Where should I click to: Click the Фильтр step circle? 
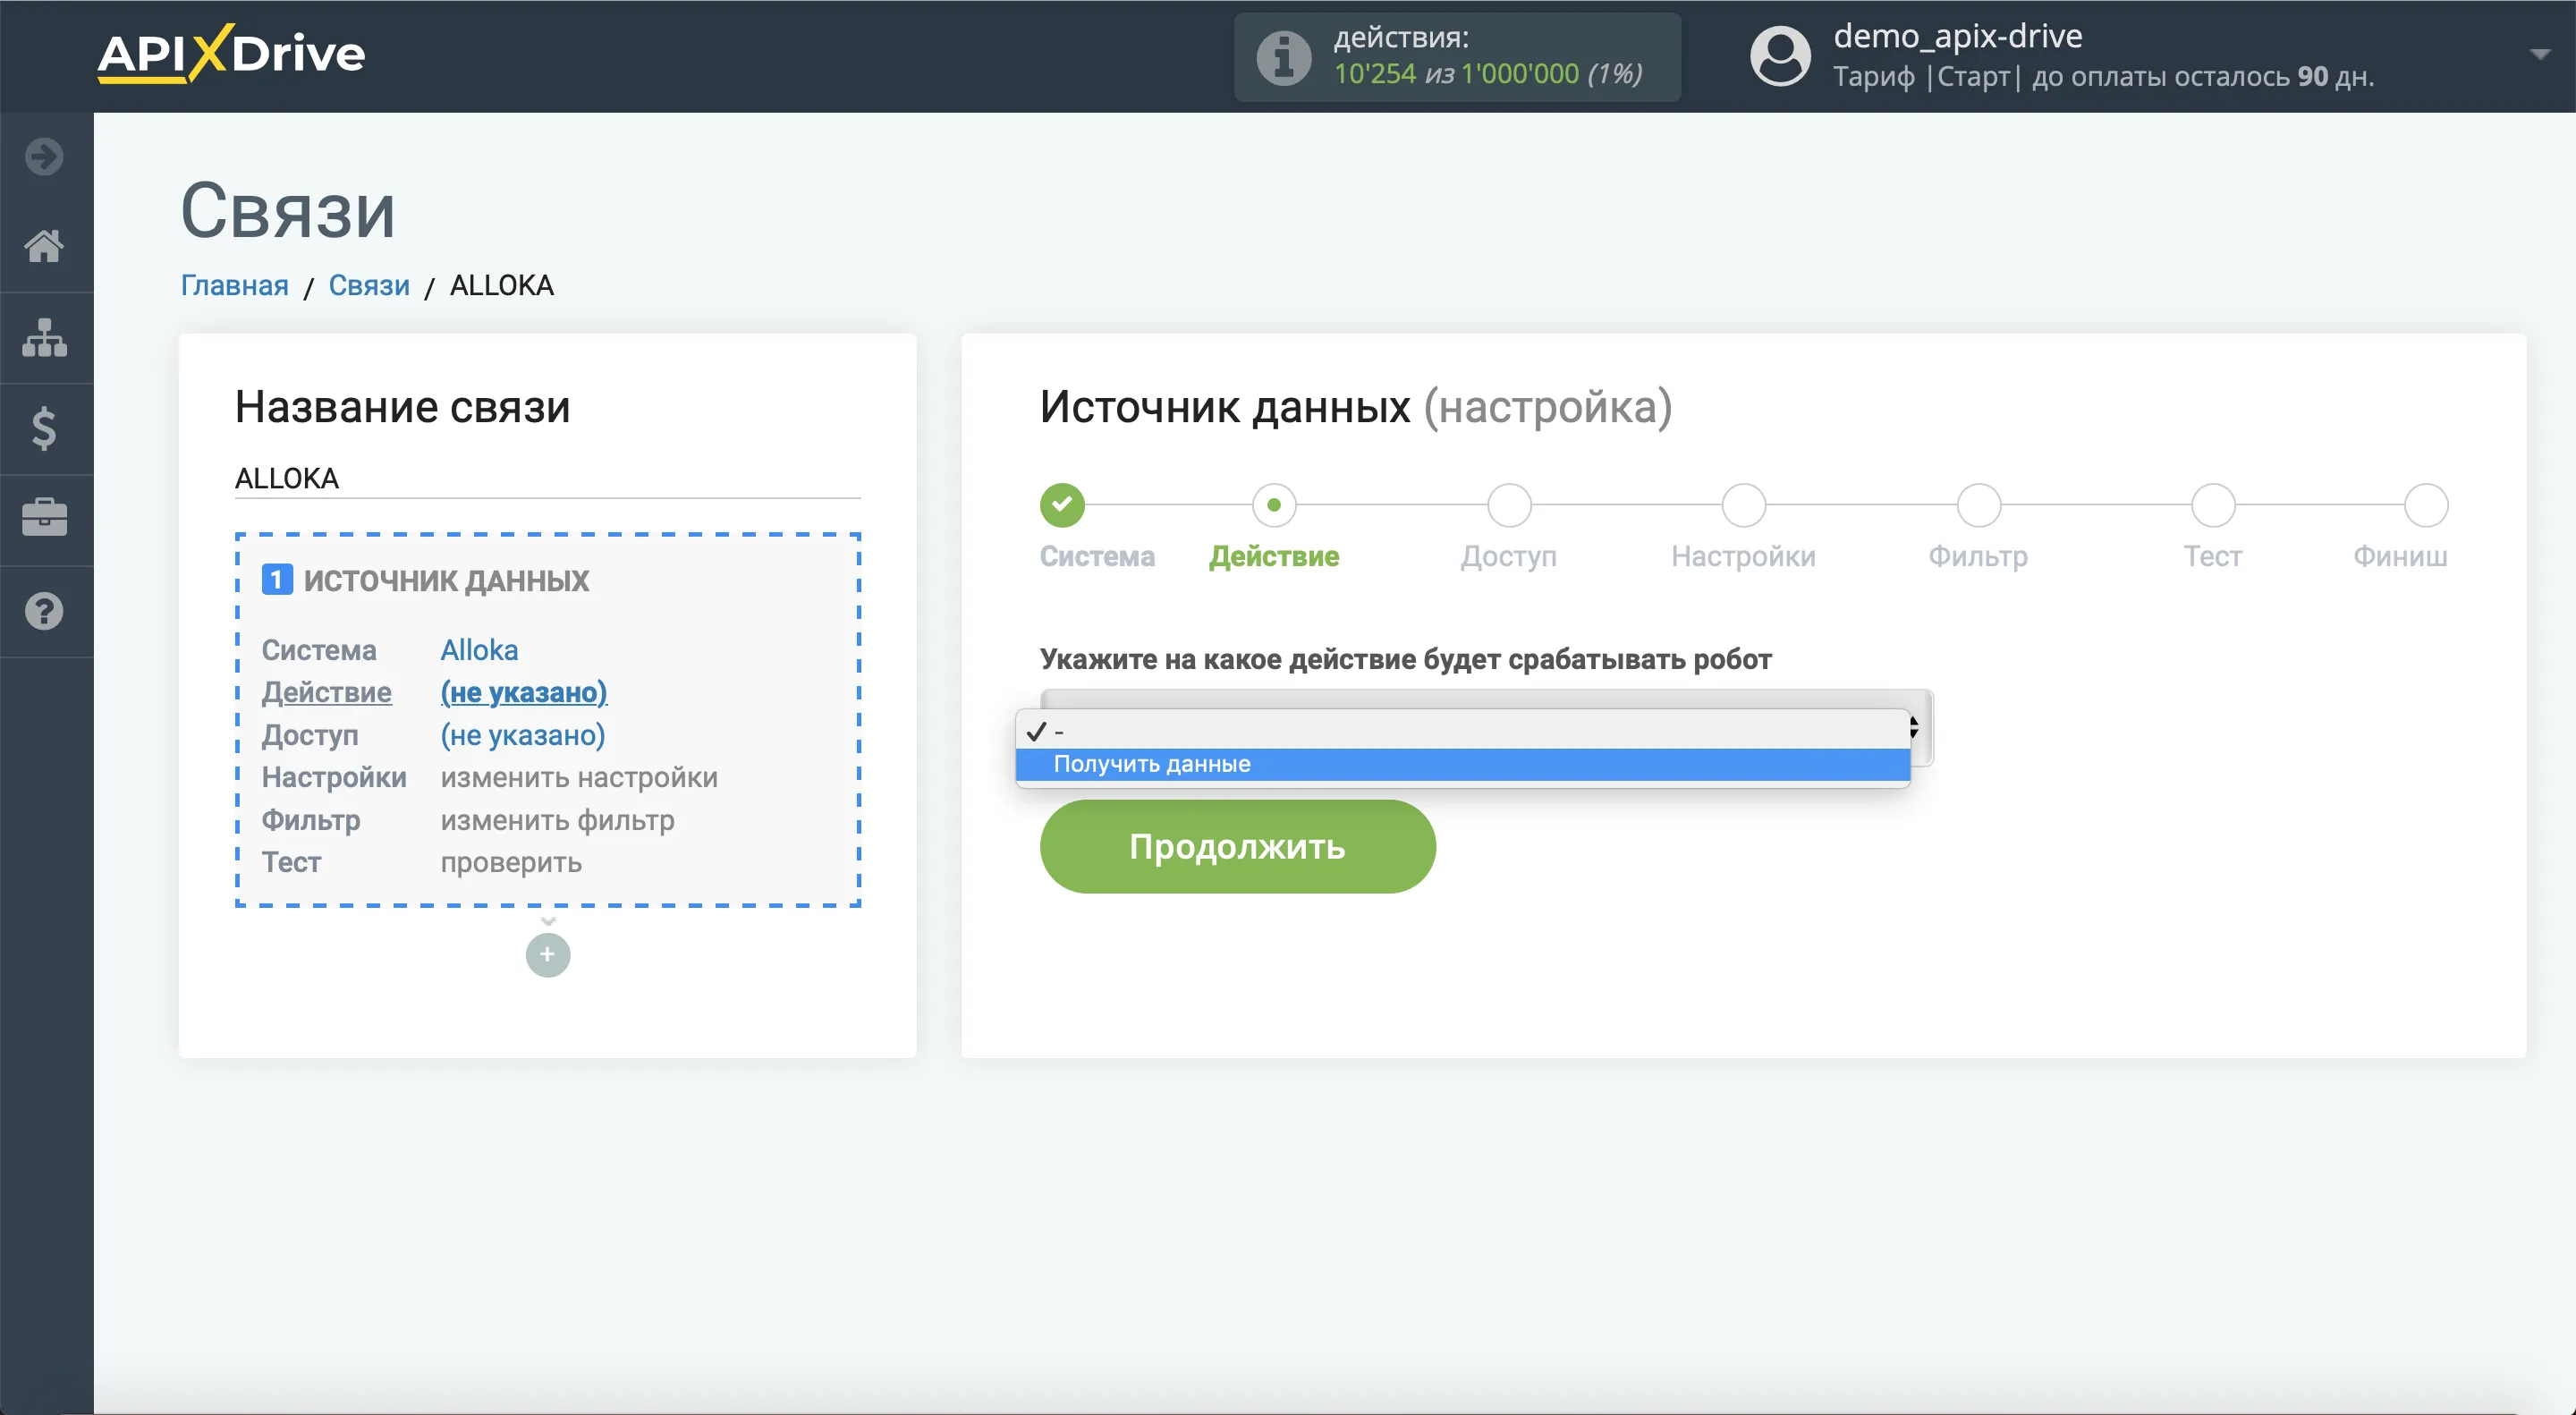click(x=1978, y=505)
